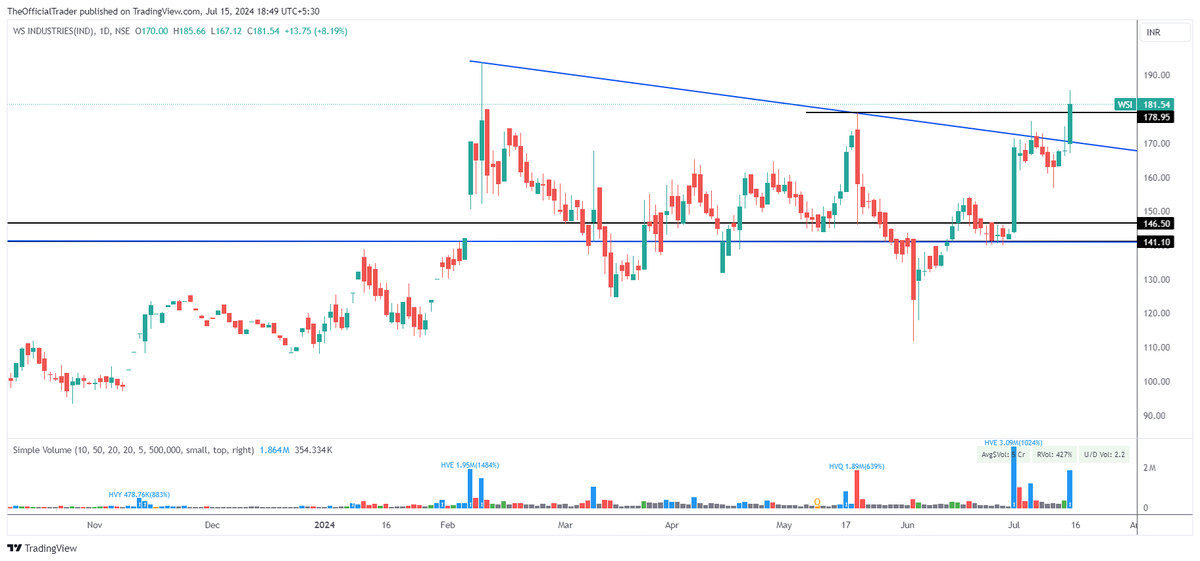This screenshot has height=561, width=1200.
Task: Click the 'RVol: 427%' stat box
Action: [x=1055, y=454]
